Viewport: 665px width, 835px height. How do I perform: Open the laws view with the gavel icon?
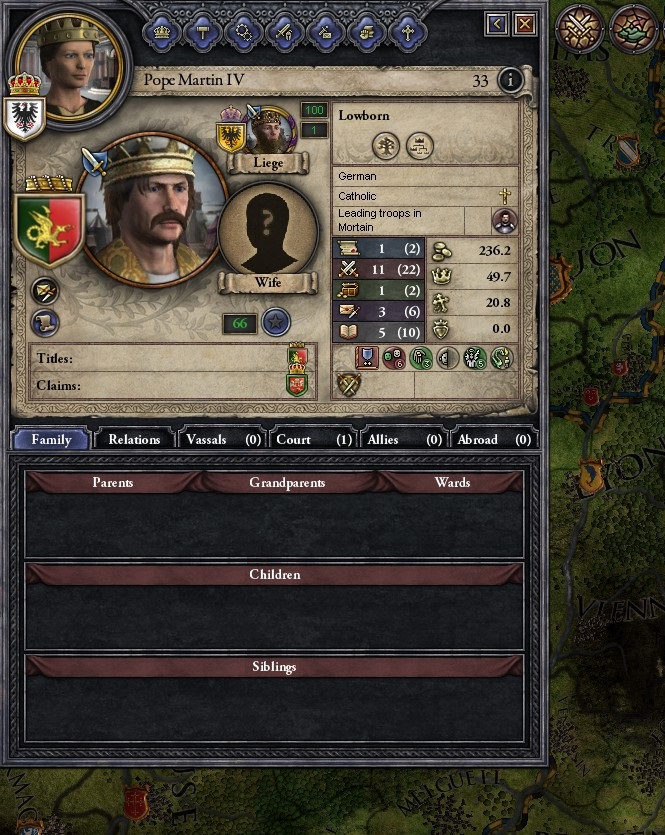coord(203,32)
